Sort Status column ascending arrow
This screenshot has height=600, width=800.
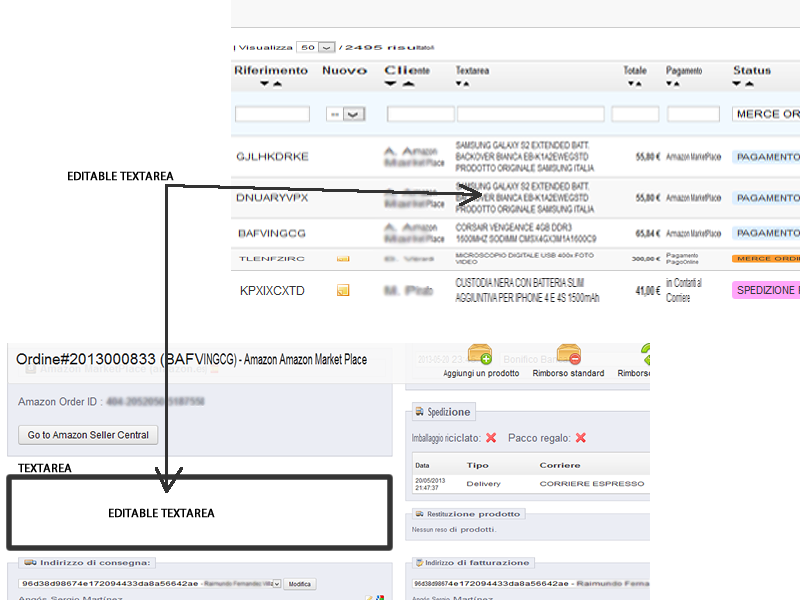click(x=749, y=84)
